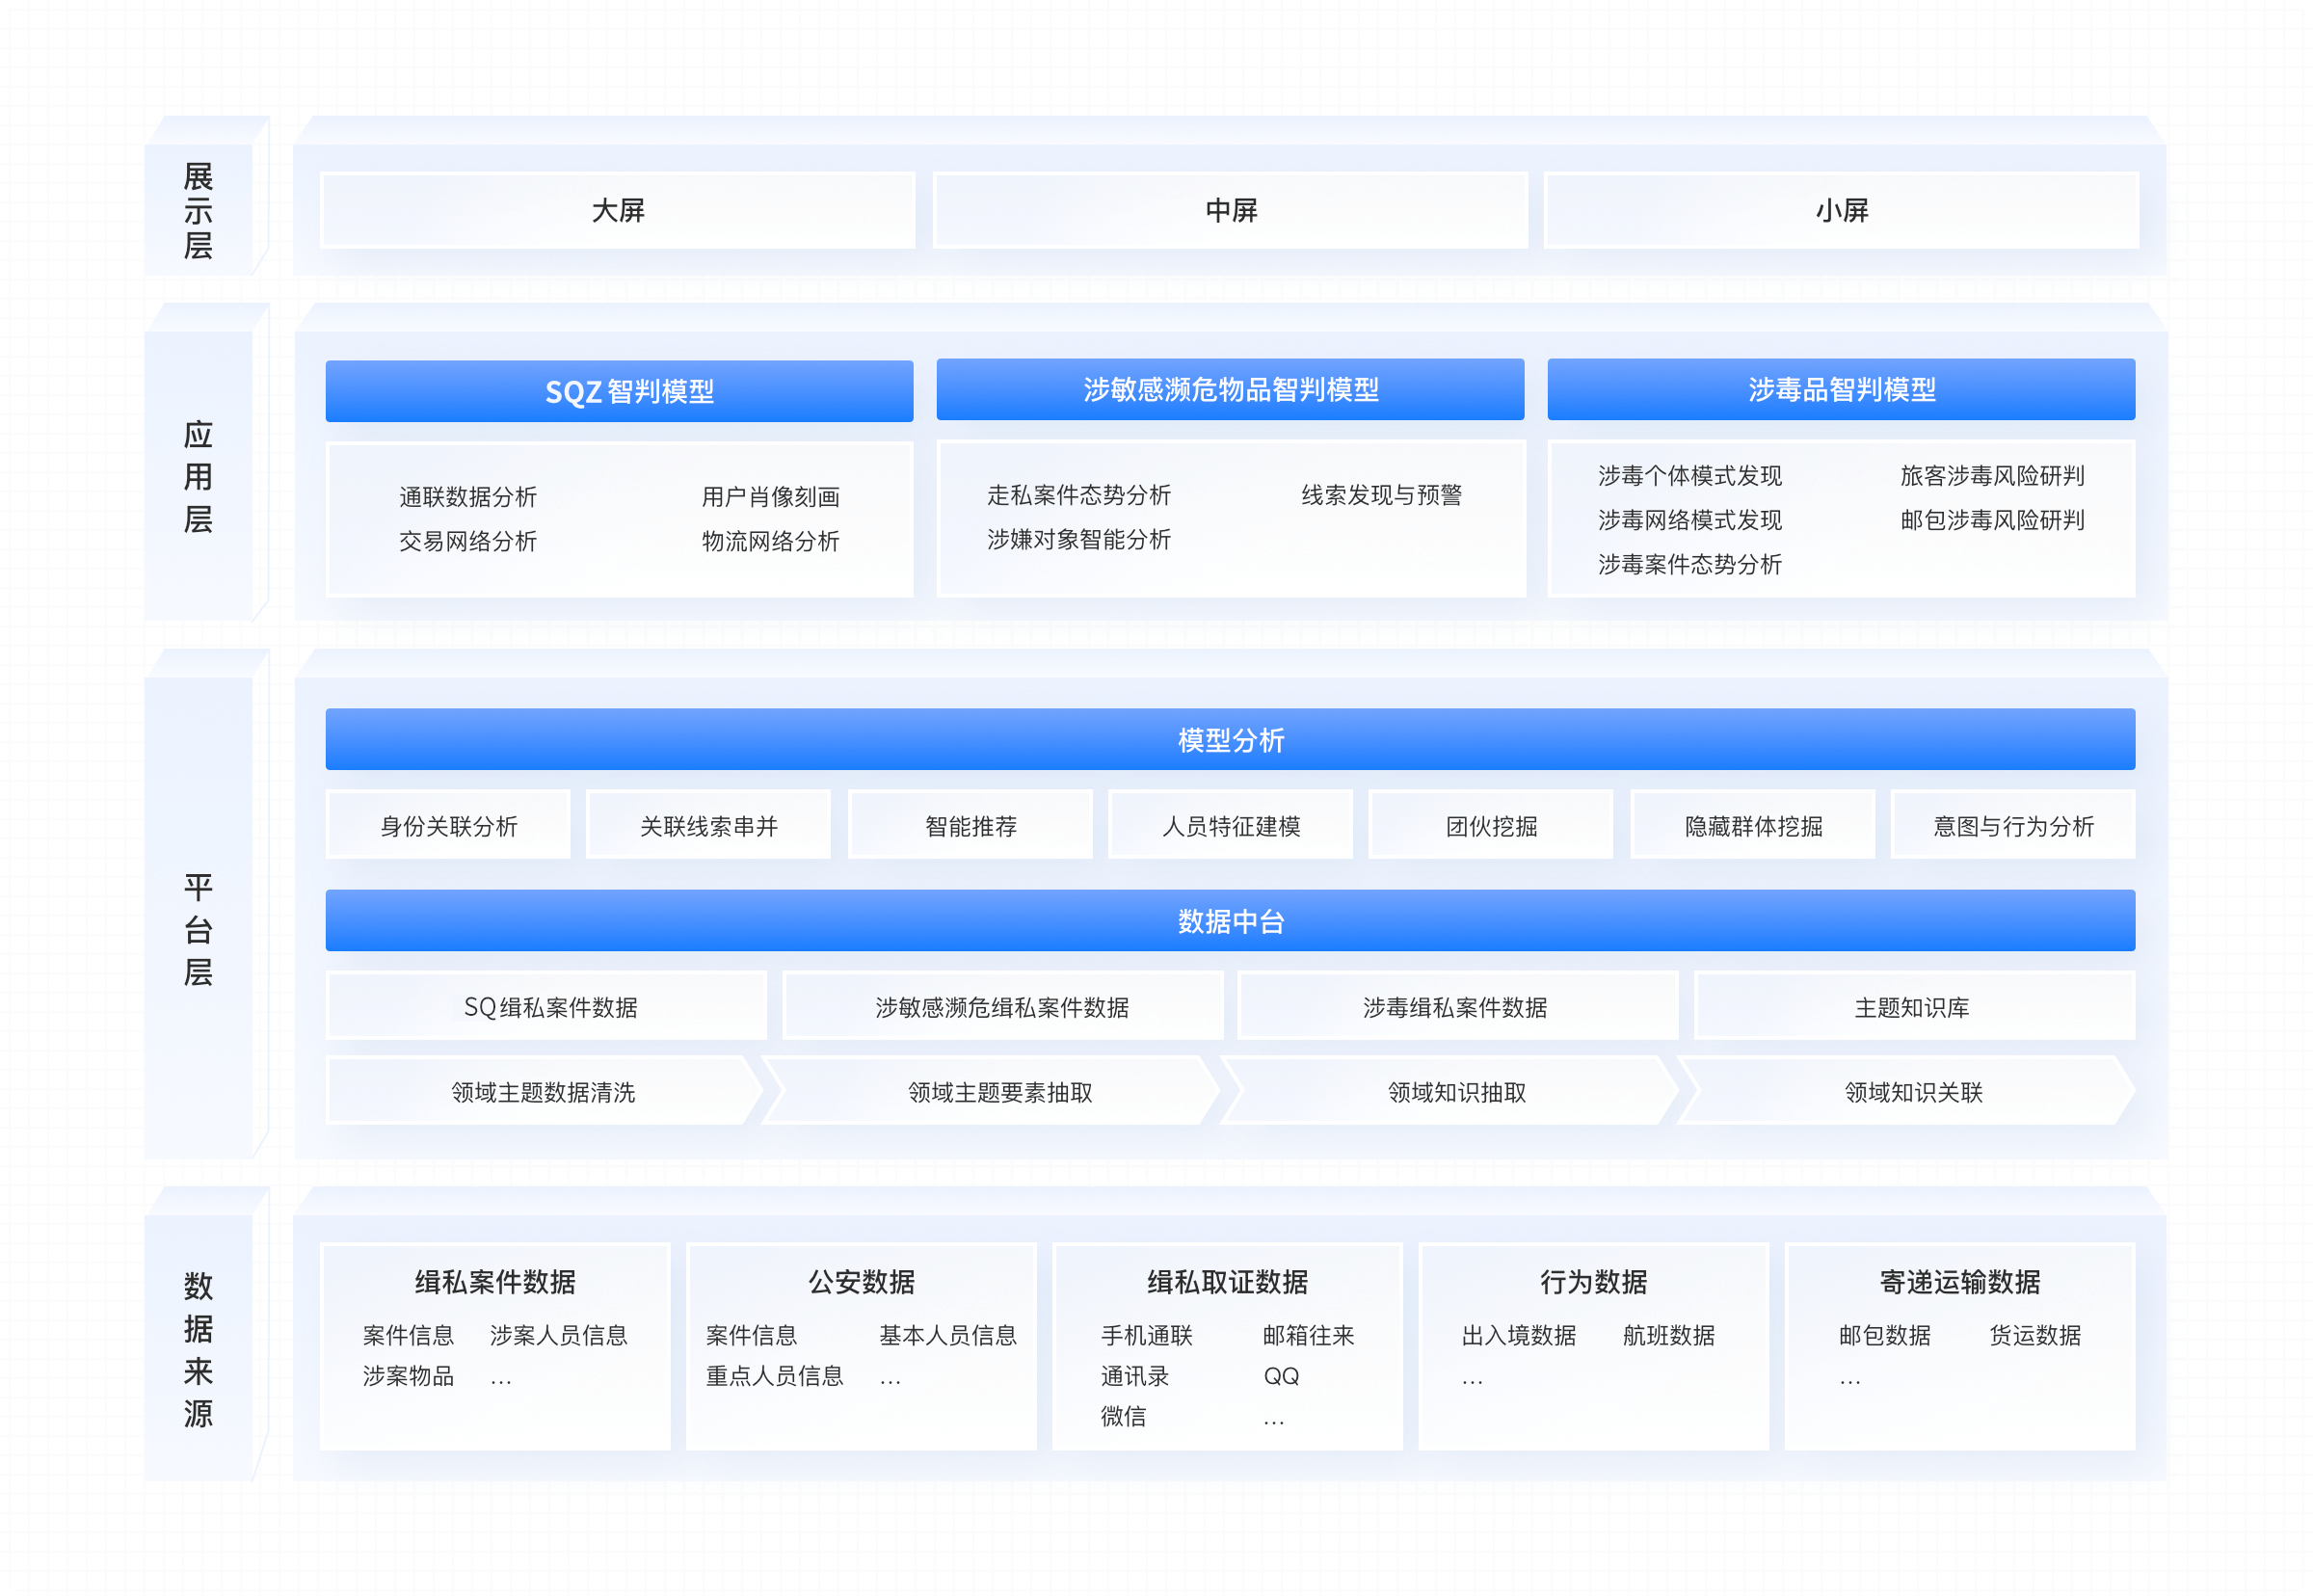Click 涉案人员信息 in 缉私案件数据 card
Screen dimensions: 2313x1596
tap(558, 1335)
